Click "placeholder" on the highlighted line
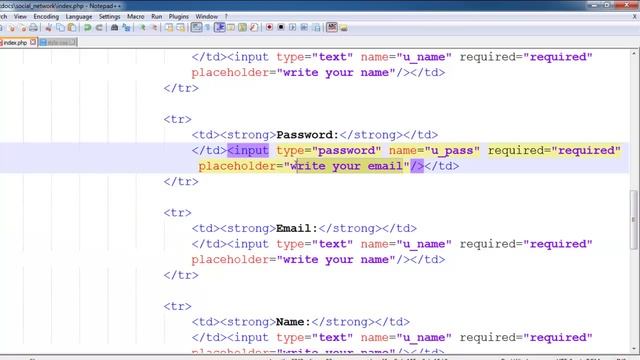 [238, 167]
